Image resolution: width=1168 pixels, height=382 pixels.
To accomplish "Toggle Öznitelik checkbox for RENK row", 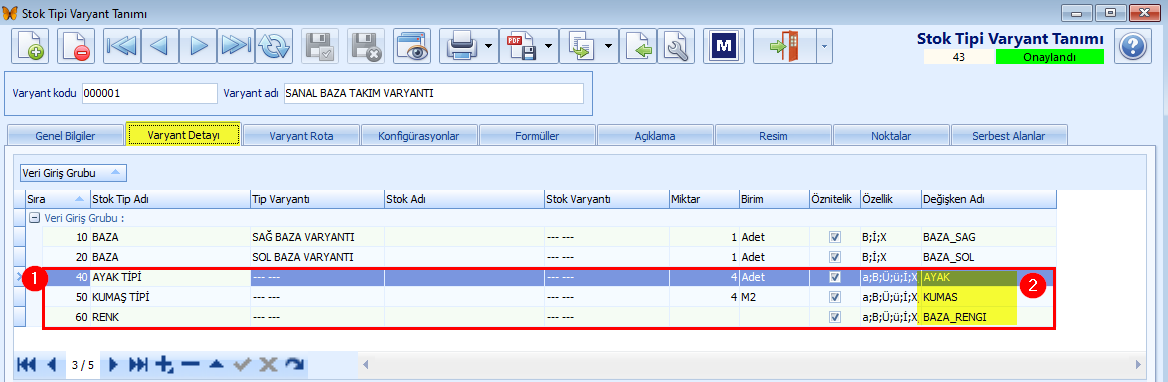I will pyautogui.click(x=835, y=316).
